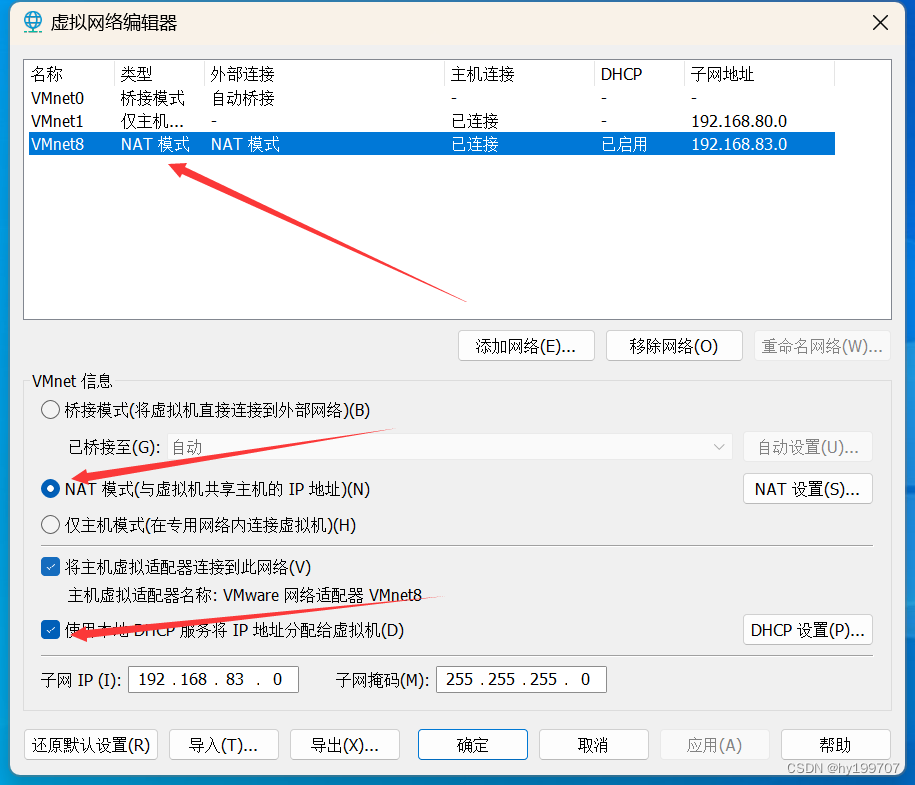Image resolution: width=915 pixels, height=785 pixels.
Task: Click the 重命名网络(W)... button
Action: pyautogui.click(x=822, y=346)
